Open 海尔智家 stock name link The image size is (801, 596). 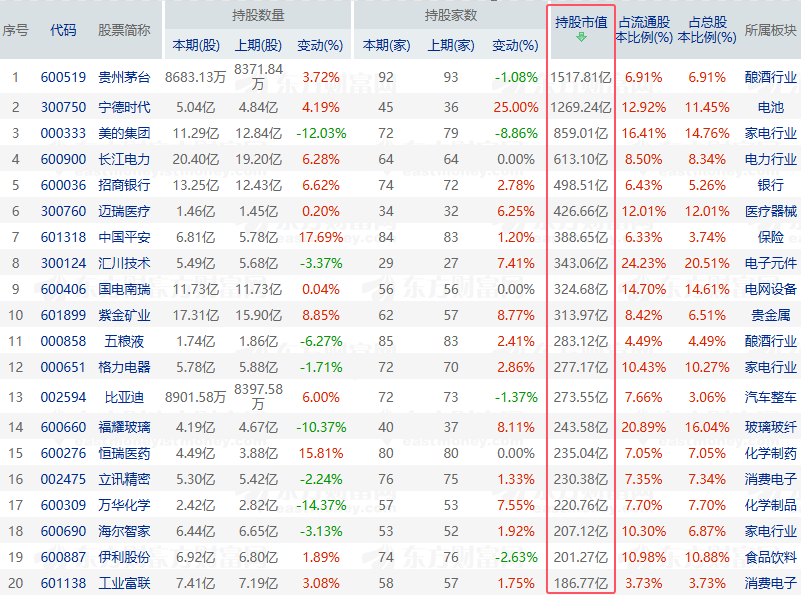pyautogui.click(x=124, y=532)
